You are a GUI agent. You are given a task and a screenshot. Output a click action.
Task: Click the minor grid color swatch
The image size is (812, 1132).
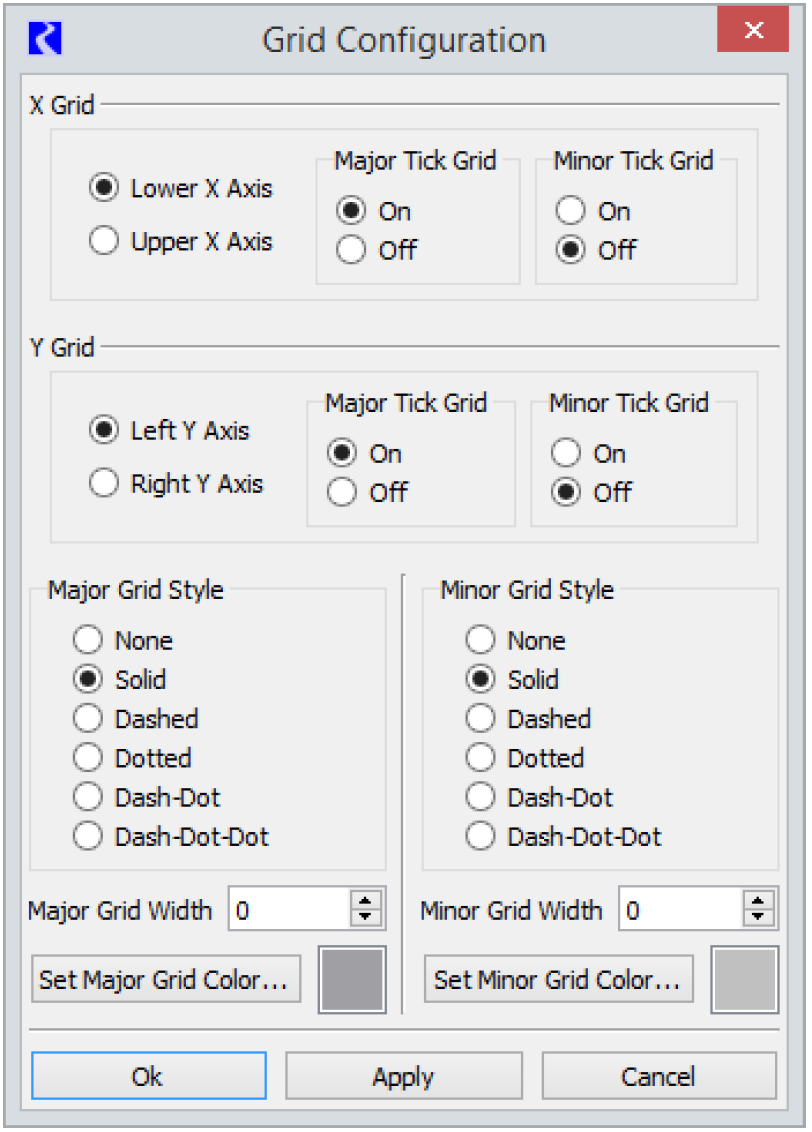tap(744, 980)
